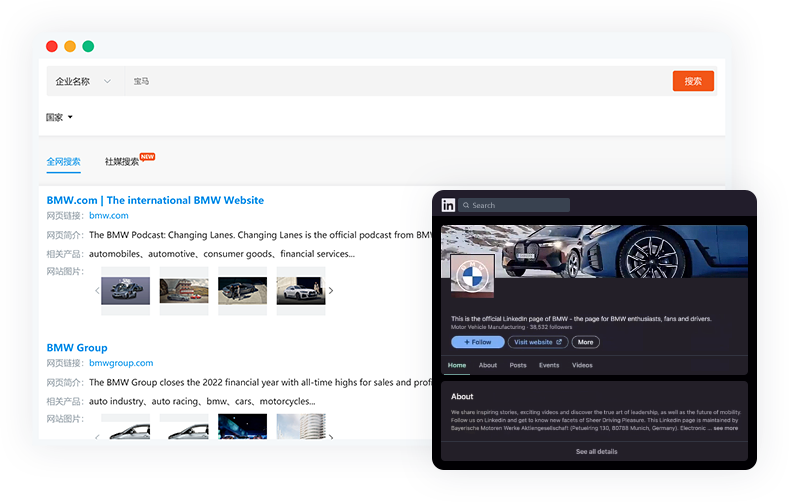
Task: Select the LinkedIn Videos tab
Action: tap(582, 365)
